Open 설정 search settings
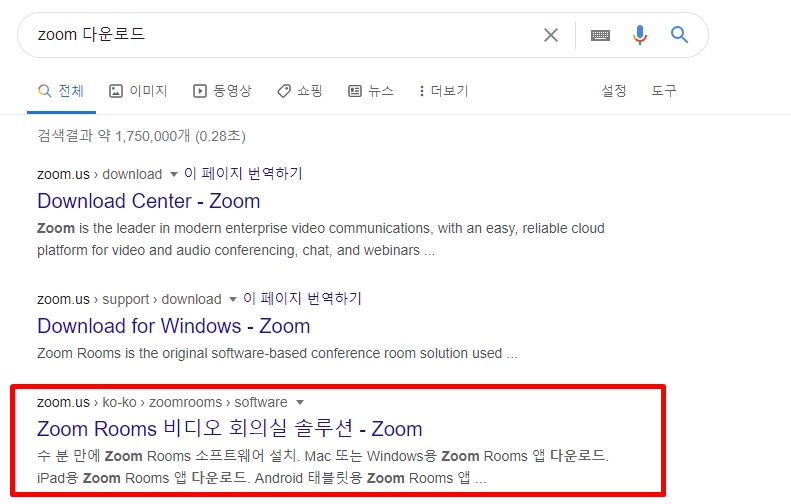 tap(614, 91)
